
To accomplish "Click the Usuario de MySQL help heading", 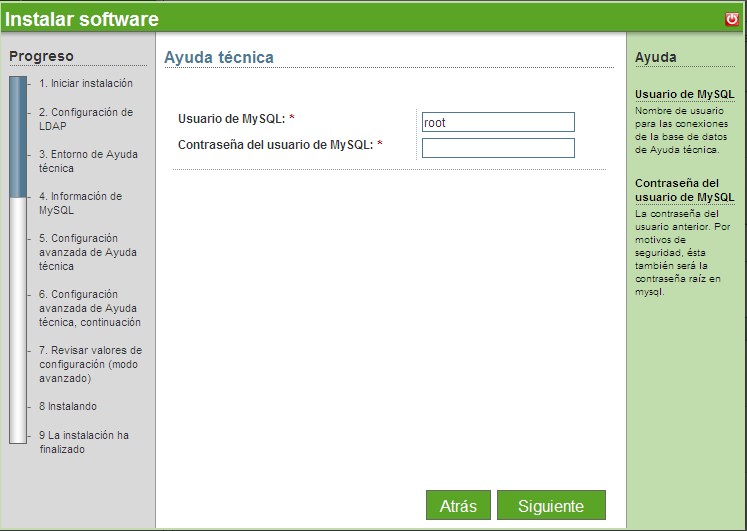I will click(x=685, y=94).
